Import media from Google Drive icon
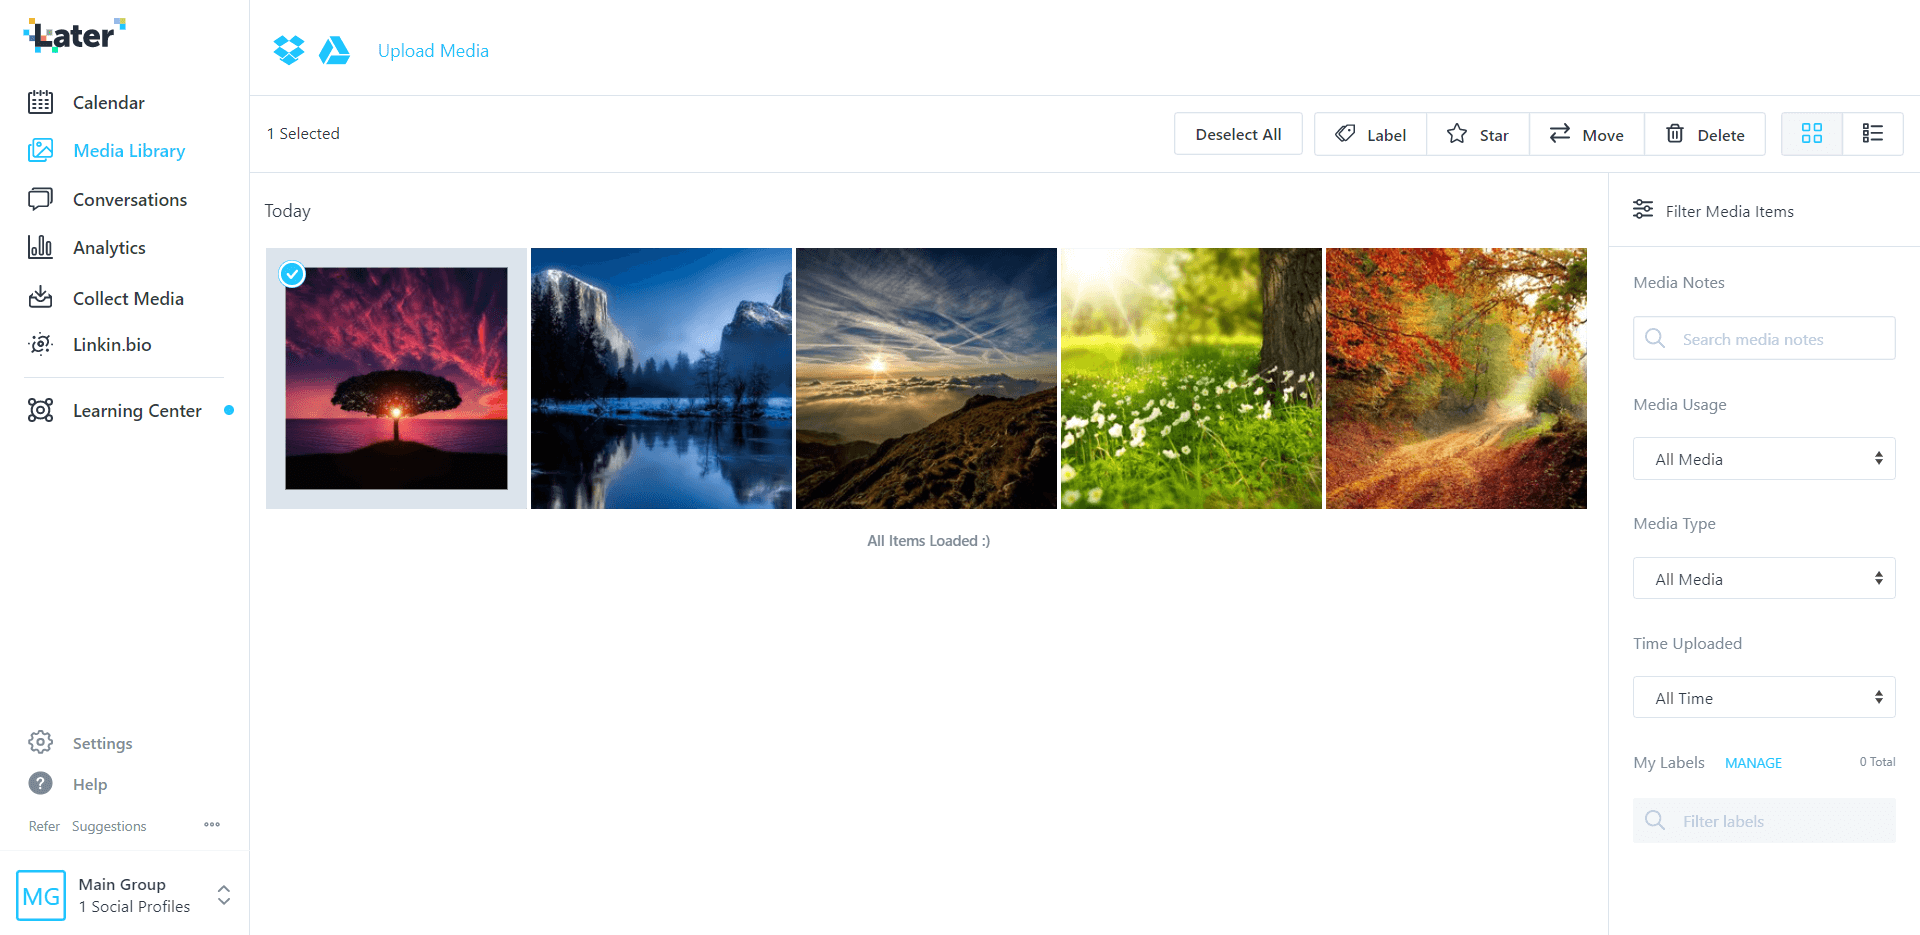The height and width of the screenshot is (935, 1920). [x=334, y=50]
